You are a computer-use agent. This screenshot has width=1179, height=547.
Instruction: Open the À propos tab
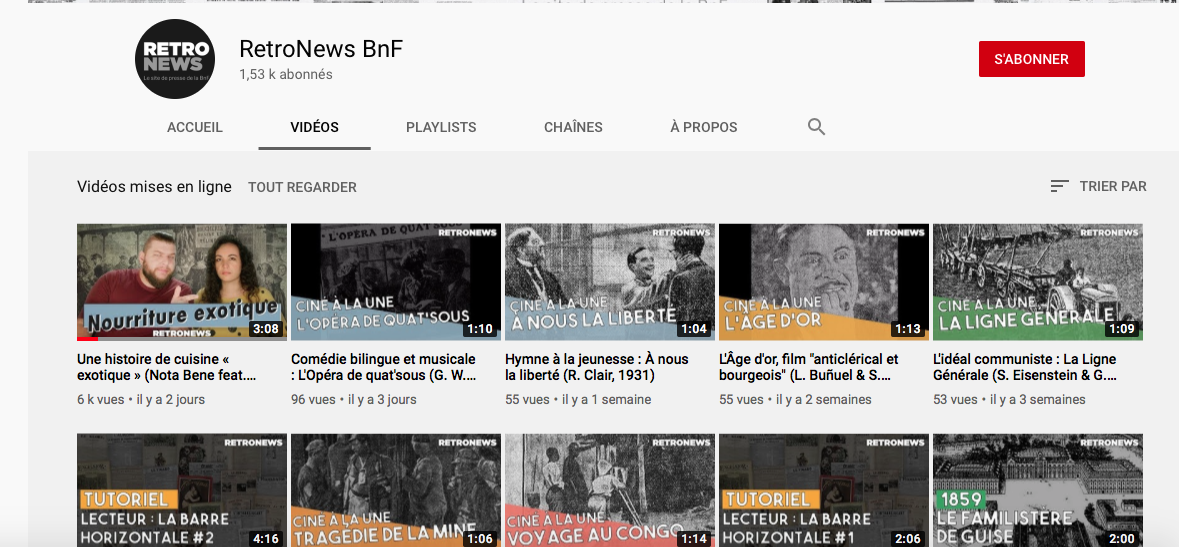pos(704,127)
